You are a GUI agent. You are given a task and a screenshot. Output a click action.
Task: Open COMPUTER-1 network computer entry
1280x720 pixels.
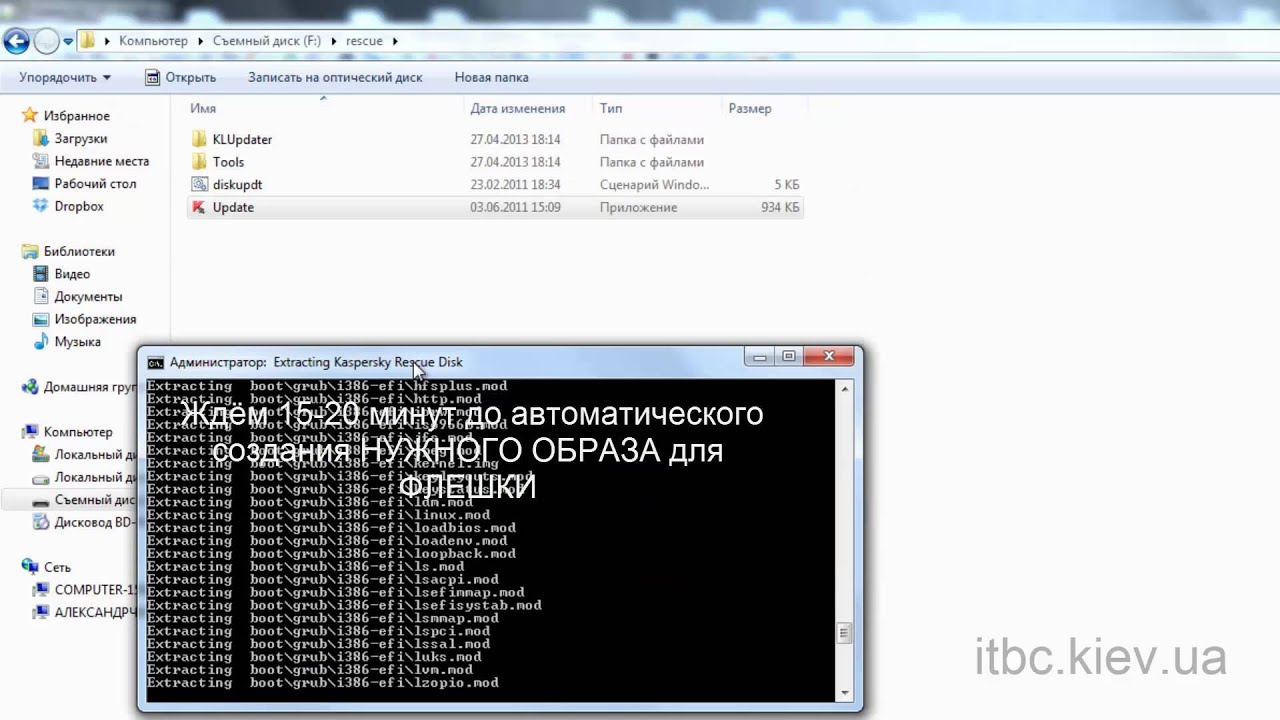(95, 590)
